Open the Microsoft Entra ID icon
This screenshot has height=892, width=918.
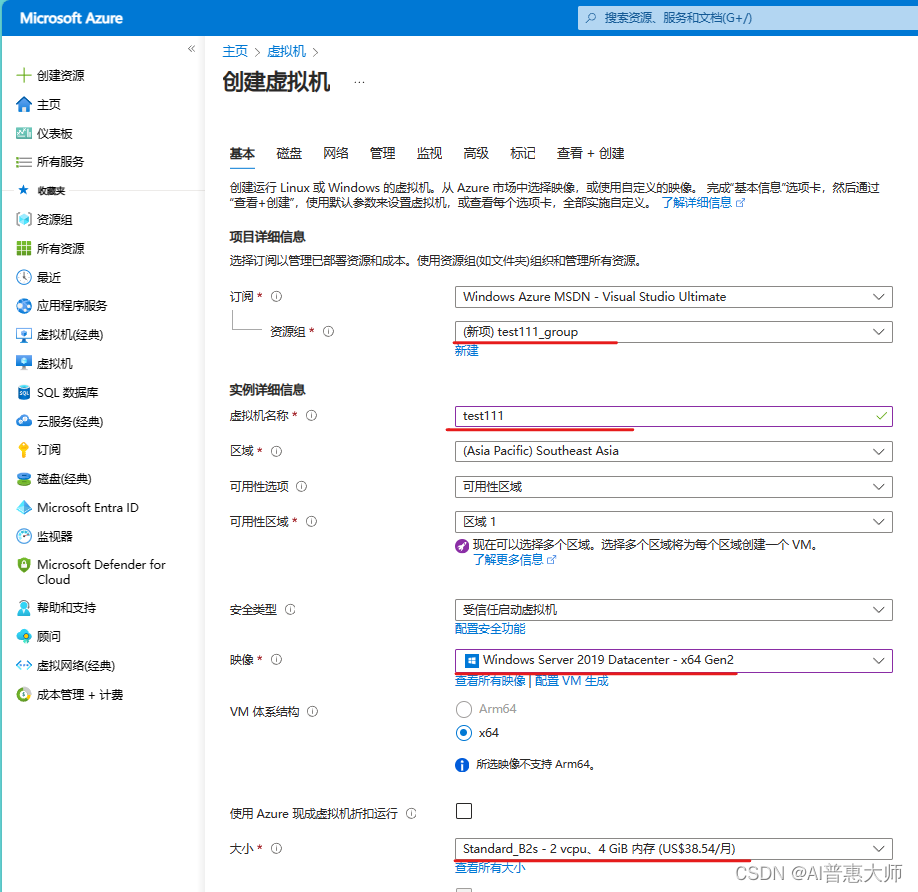(23, 507)
